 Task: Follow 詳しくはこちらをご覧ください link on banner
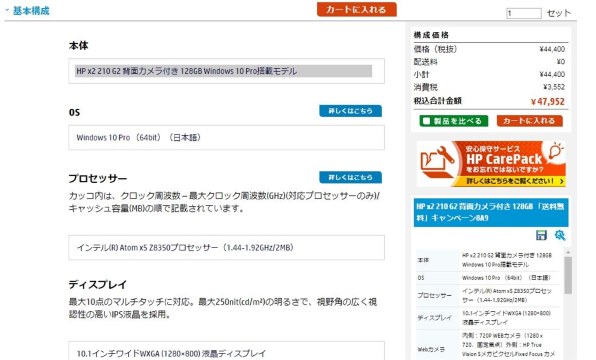[x=515, y=181]
